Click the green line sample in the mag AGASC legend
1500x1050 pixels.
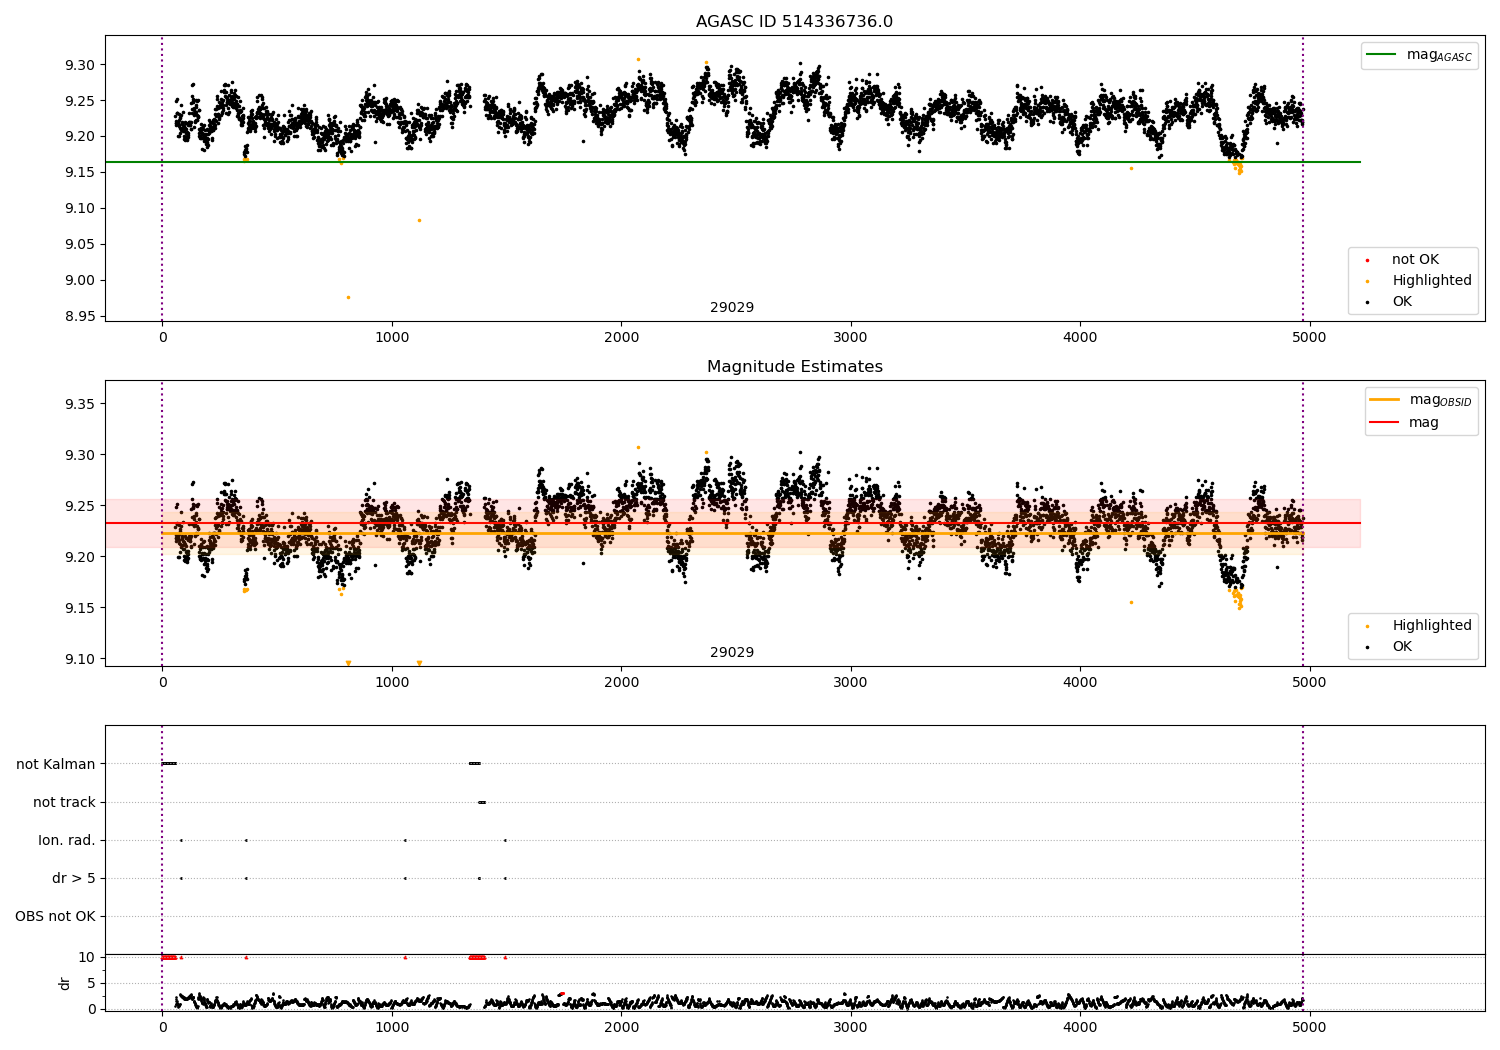[1381, 55]
